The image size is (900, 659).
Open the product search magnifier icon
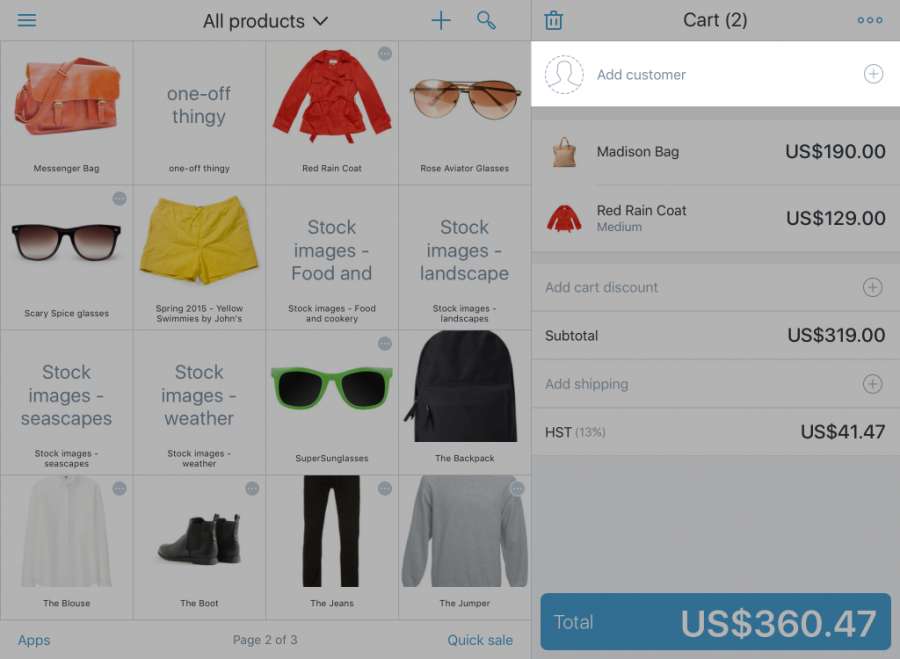click(486, 20)
